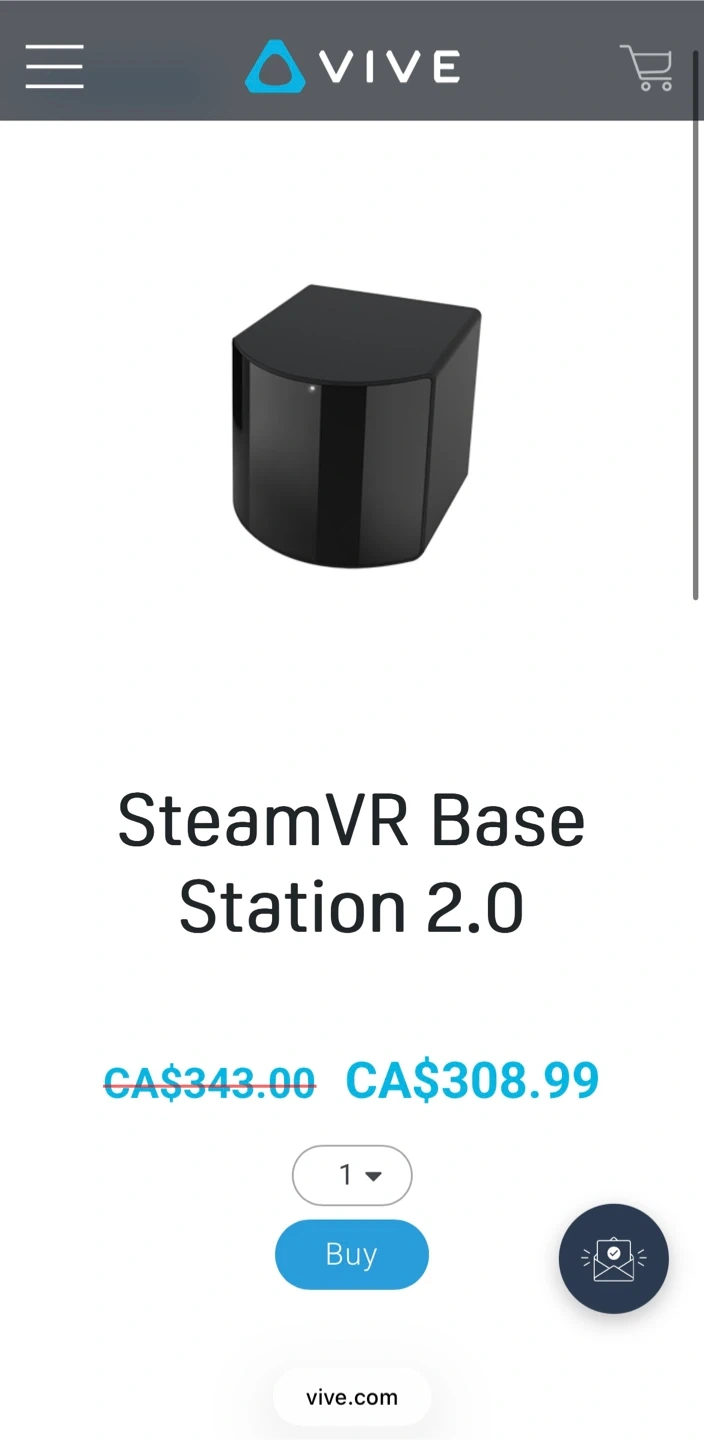
Task: Click the CA$308.99 sale price
Action: (x=472, y=1080)
